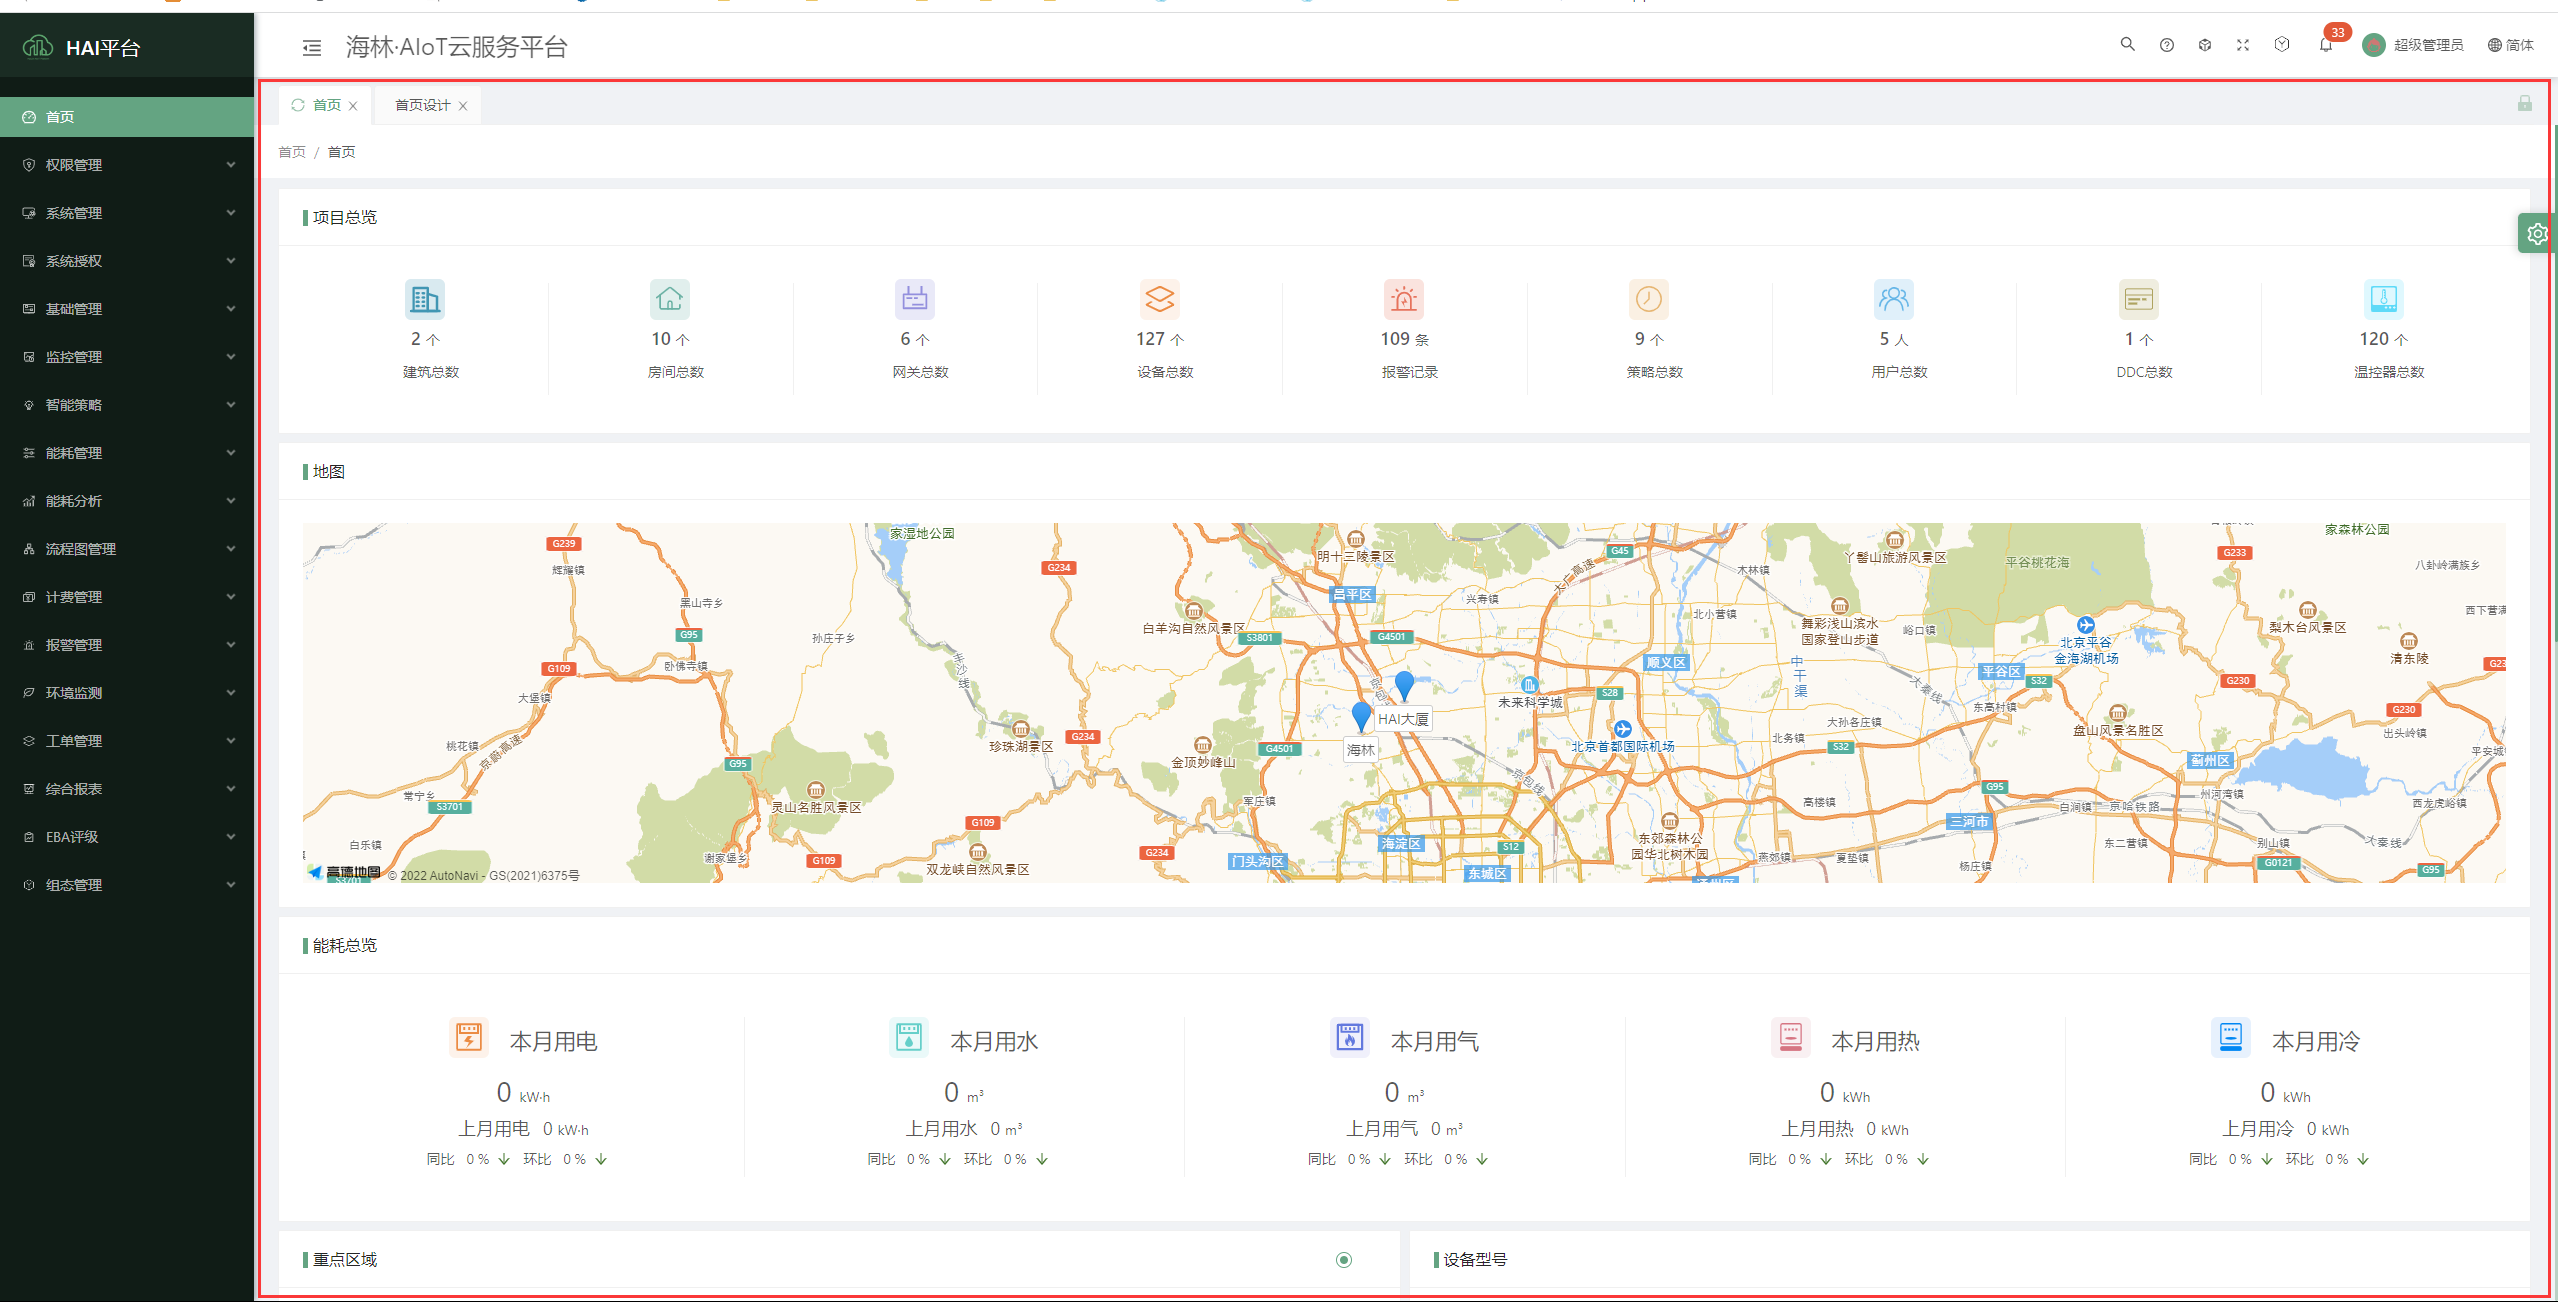
Task: Expand the 智能策略 menu
Action: pyautogui.click(x=127, y=405)
